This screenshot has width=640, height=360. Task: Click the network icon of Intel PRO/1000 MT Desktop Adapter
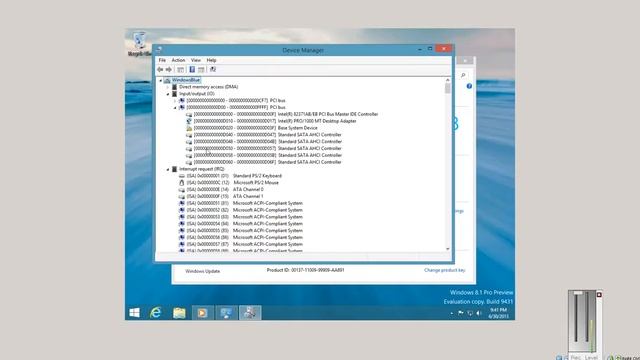point(189,121)
